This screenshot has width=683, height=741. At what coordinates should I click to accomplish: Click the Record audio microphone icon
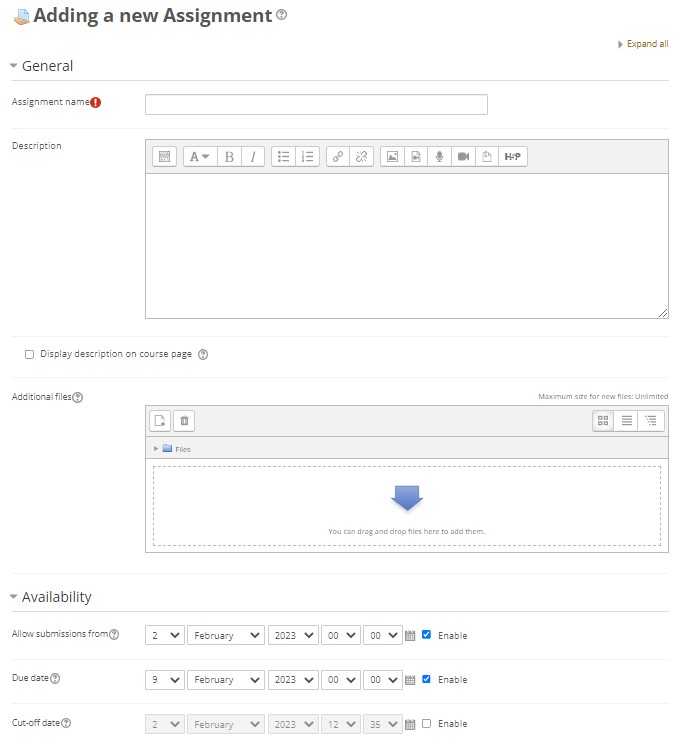pos(439,157)
